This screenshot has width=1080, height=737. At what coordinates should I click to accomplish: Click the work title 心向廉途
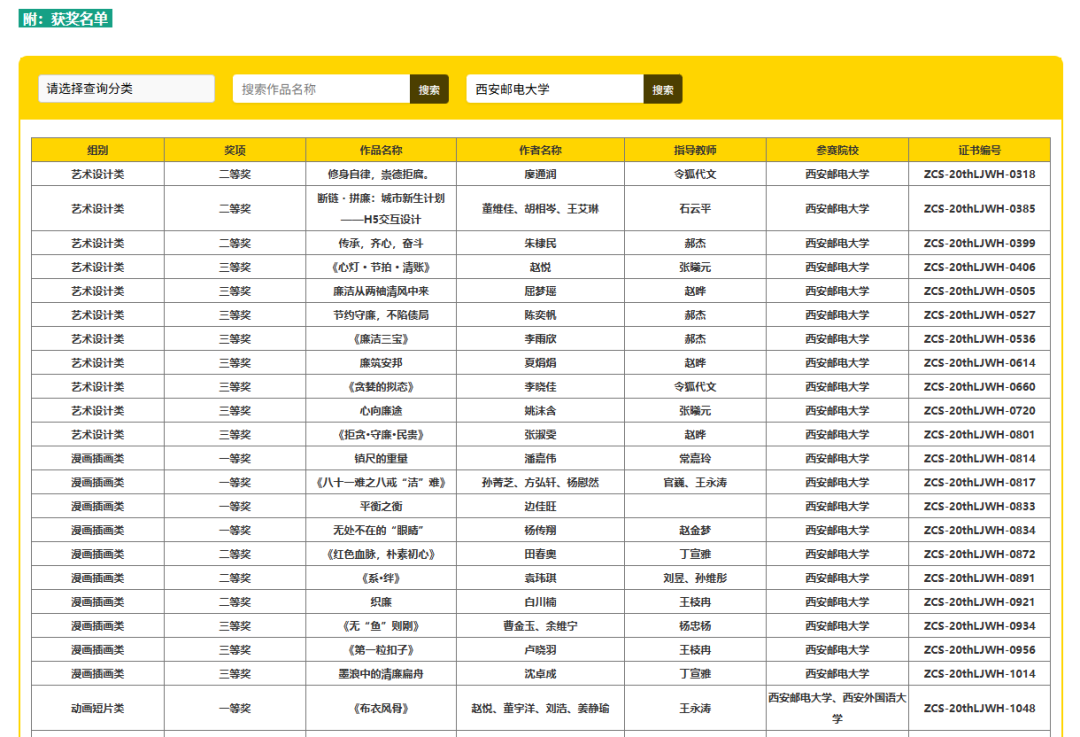coord(381,411)
